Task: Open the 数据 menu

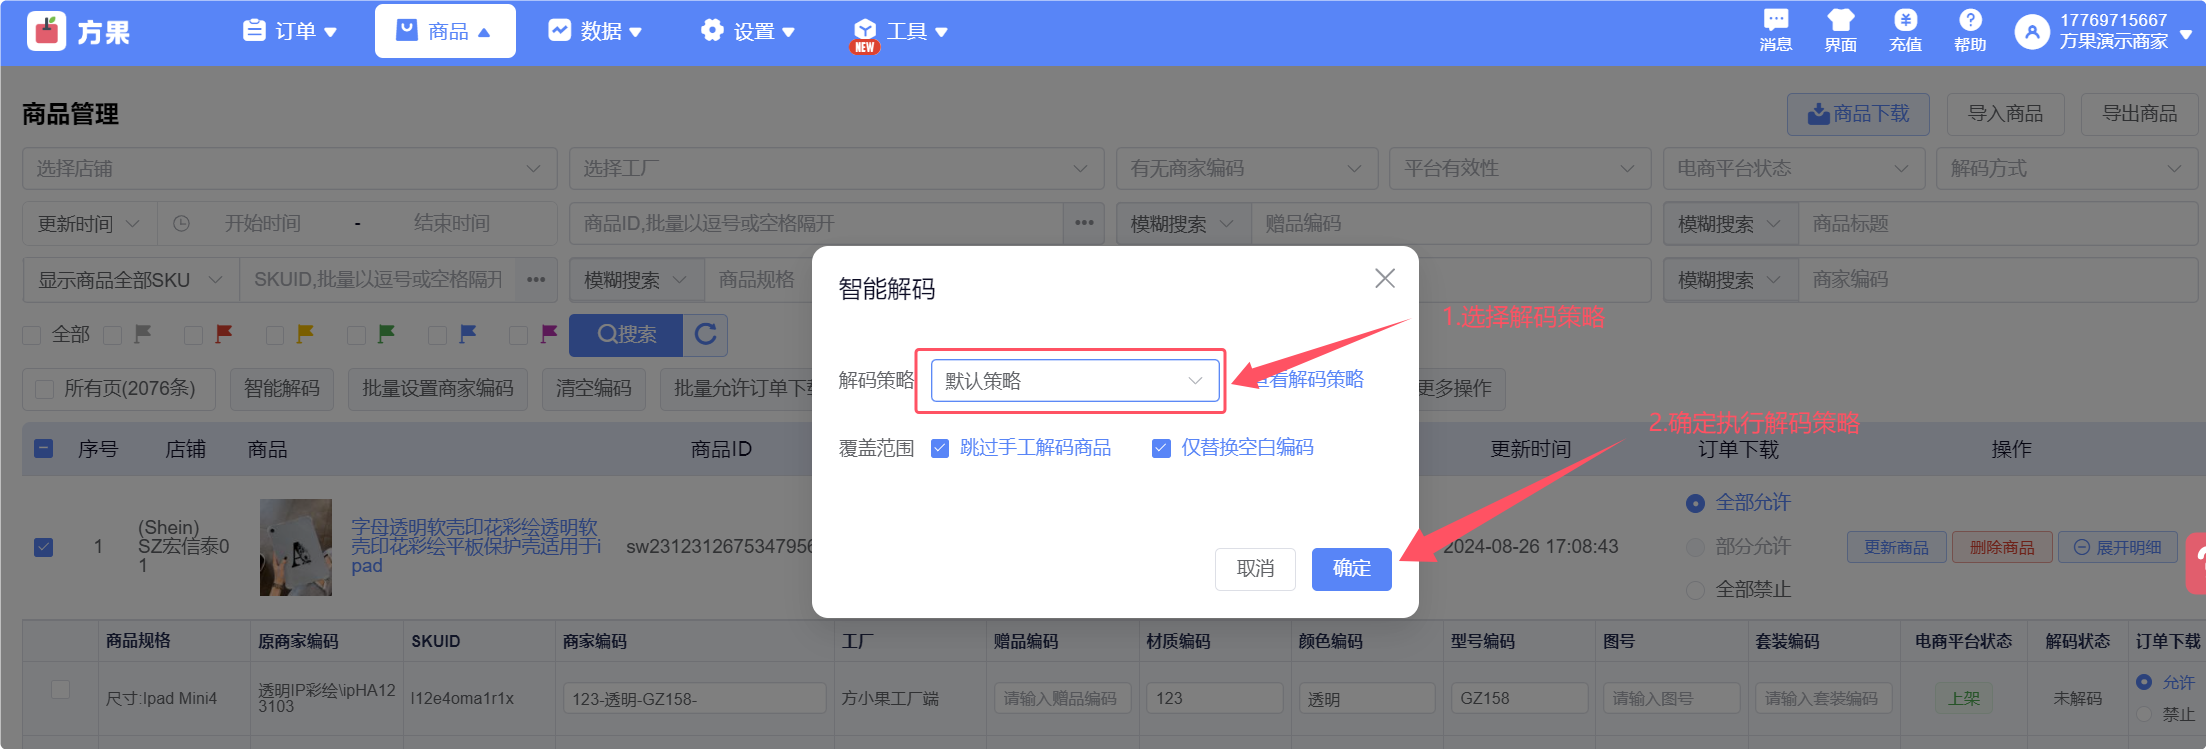Action: 595,32
